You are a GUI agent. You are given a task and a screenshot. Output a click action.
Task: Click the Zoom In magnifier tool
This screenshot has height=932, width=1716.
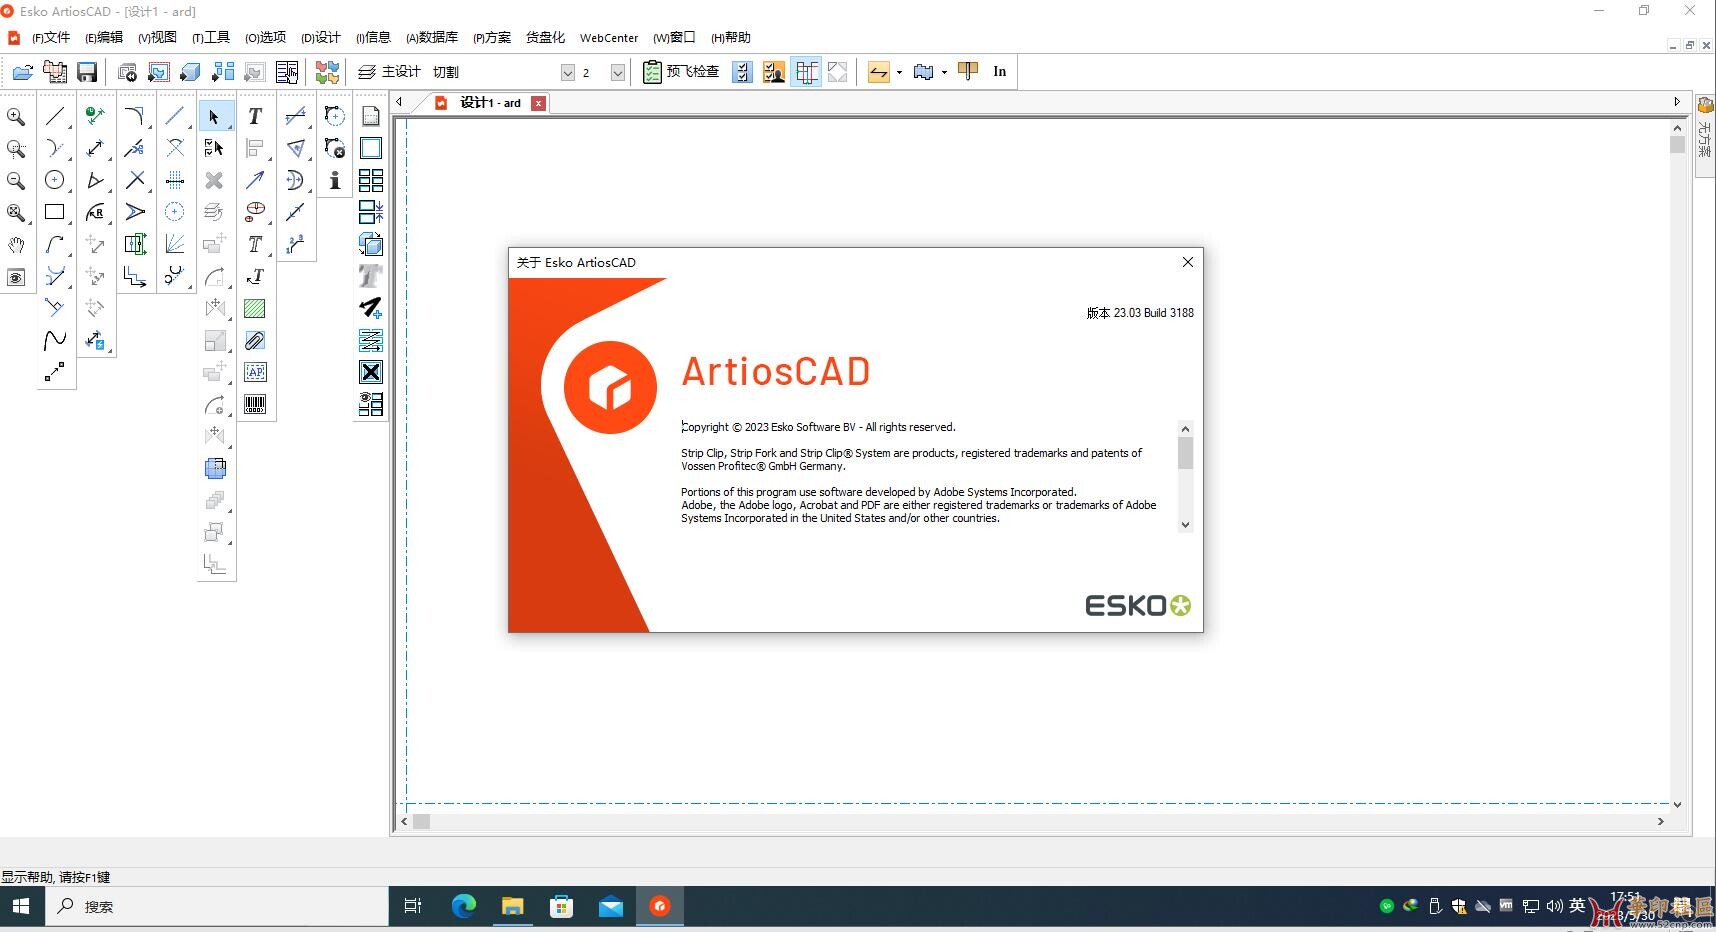[x=16, y=117]
